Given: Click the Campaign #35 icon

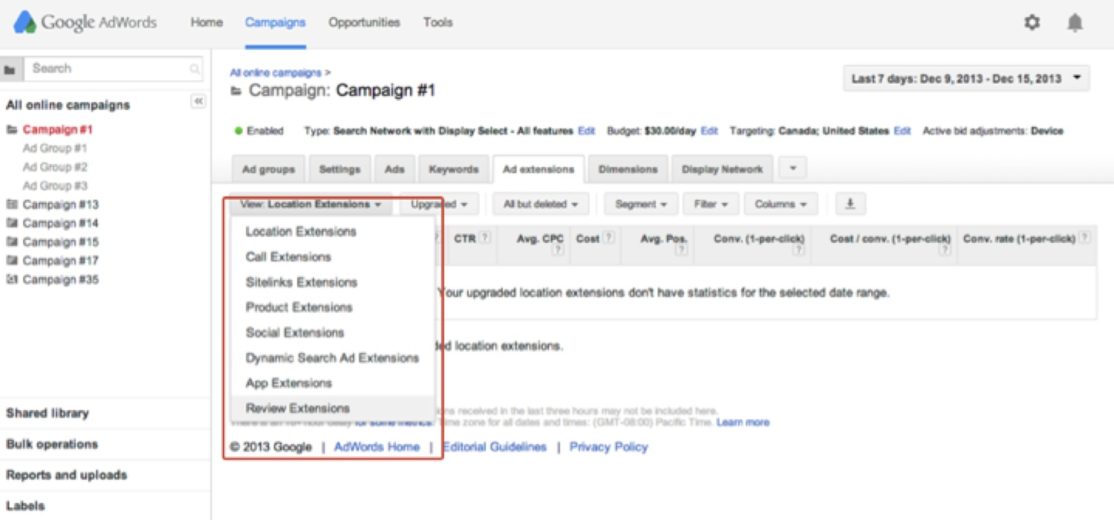Looking at the screenshot, I should 11,279.
